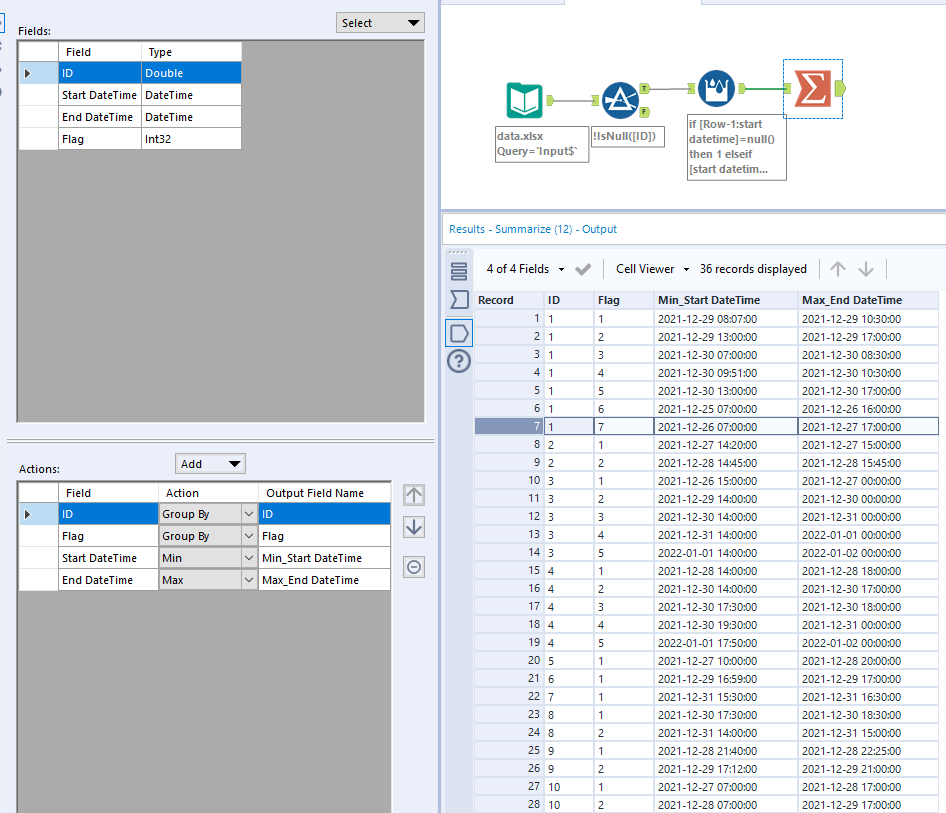
Task: Select Flag field row in Fields list
Action: click(x=130, y=139)
